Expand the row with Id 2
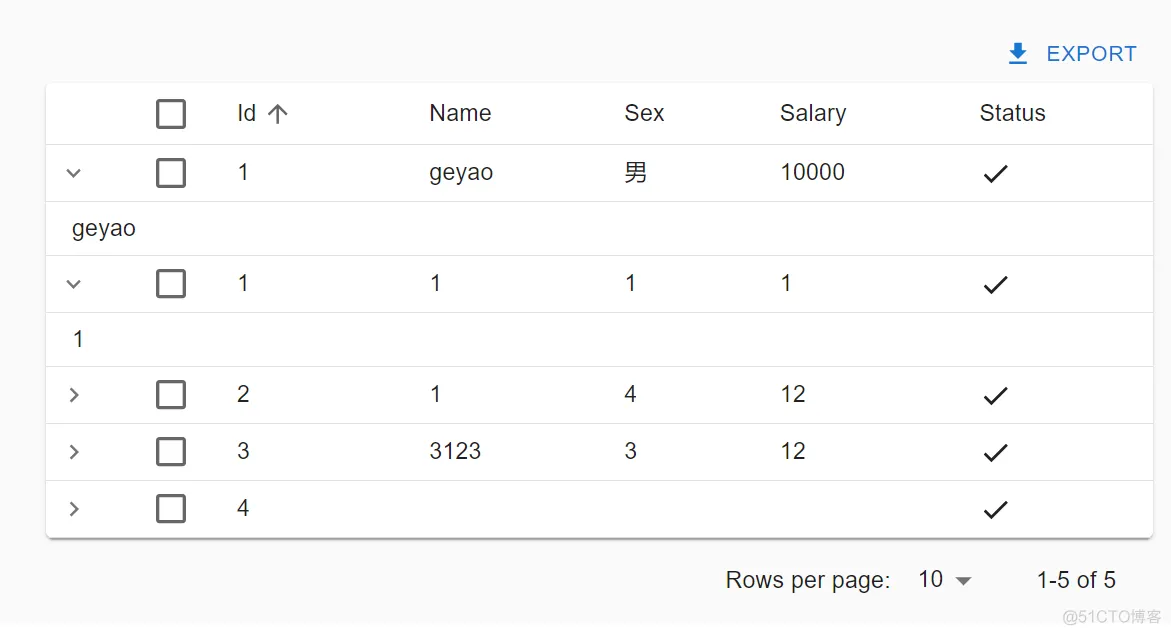The image size is (1171, 635). (73, 395)
